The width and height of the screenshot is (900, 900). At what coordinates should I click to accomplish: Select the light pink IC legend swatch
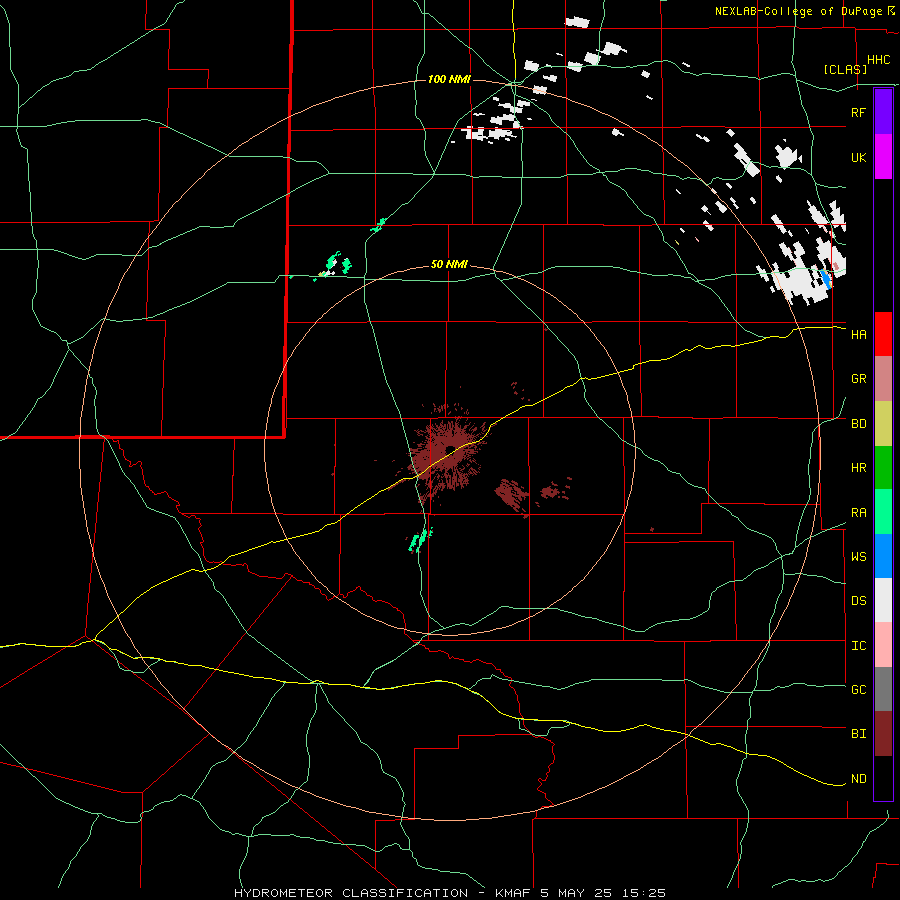[883, 645]
